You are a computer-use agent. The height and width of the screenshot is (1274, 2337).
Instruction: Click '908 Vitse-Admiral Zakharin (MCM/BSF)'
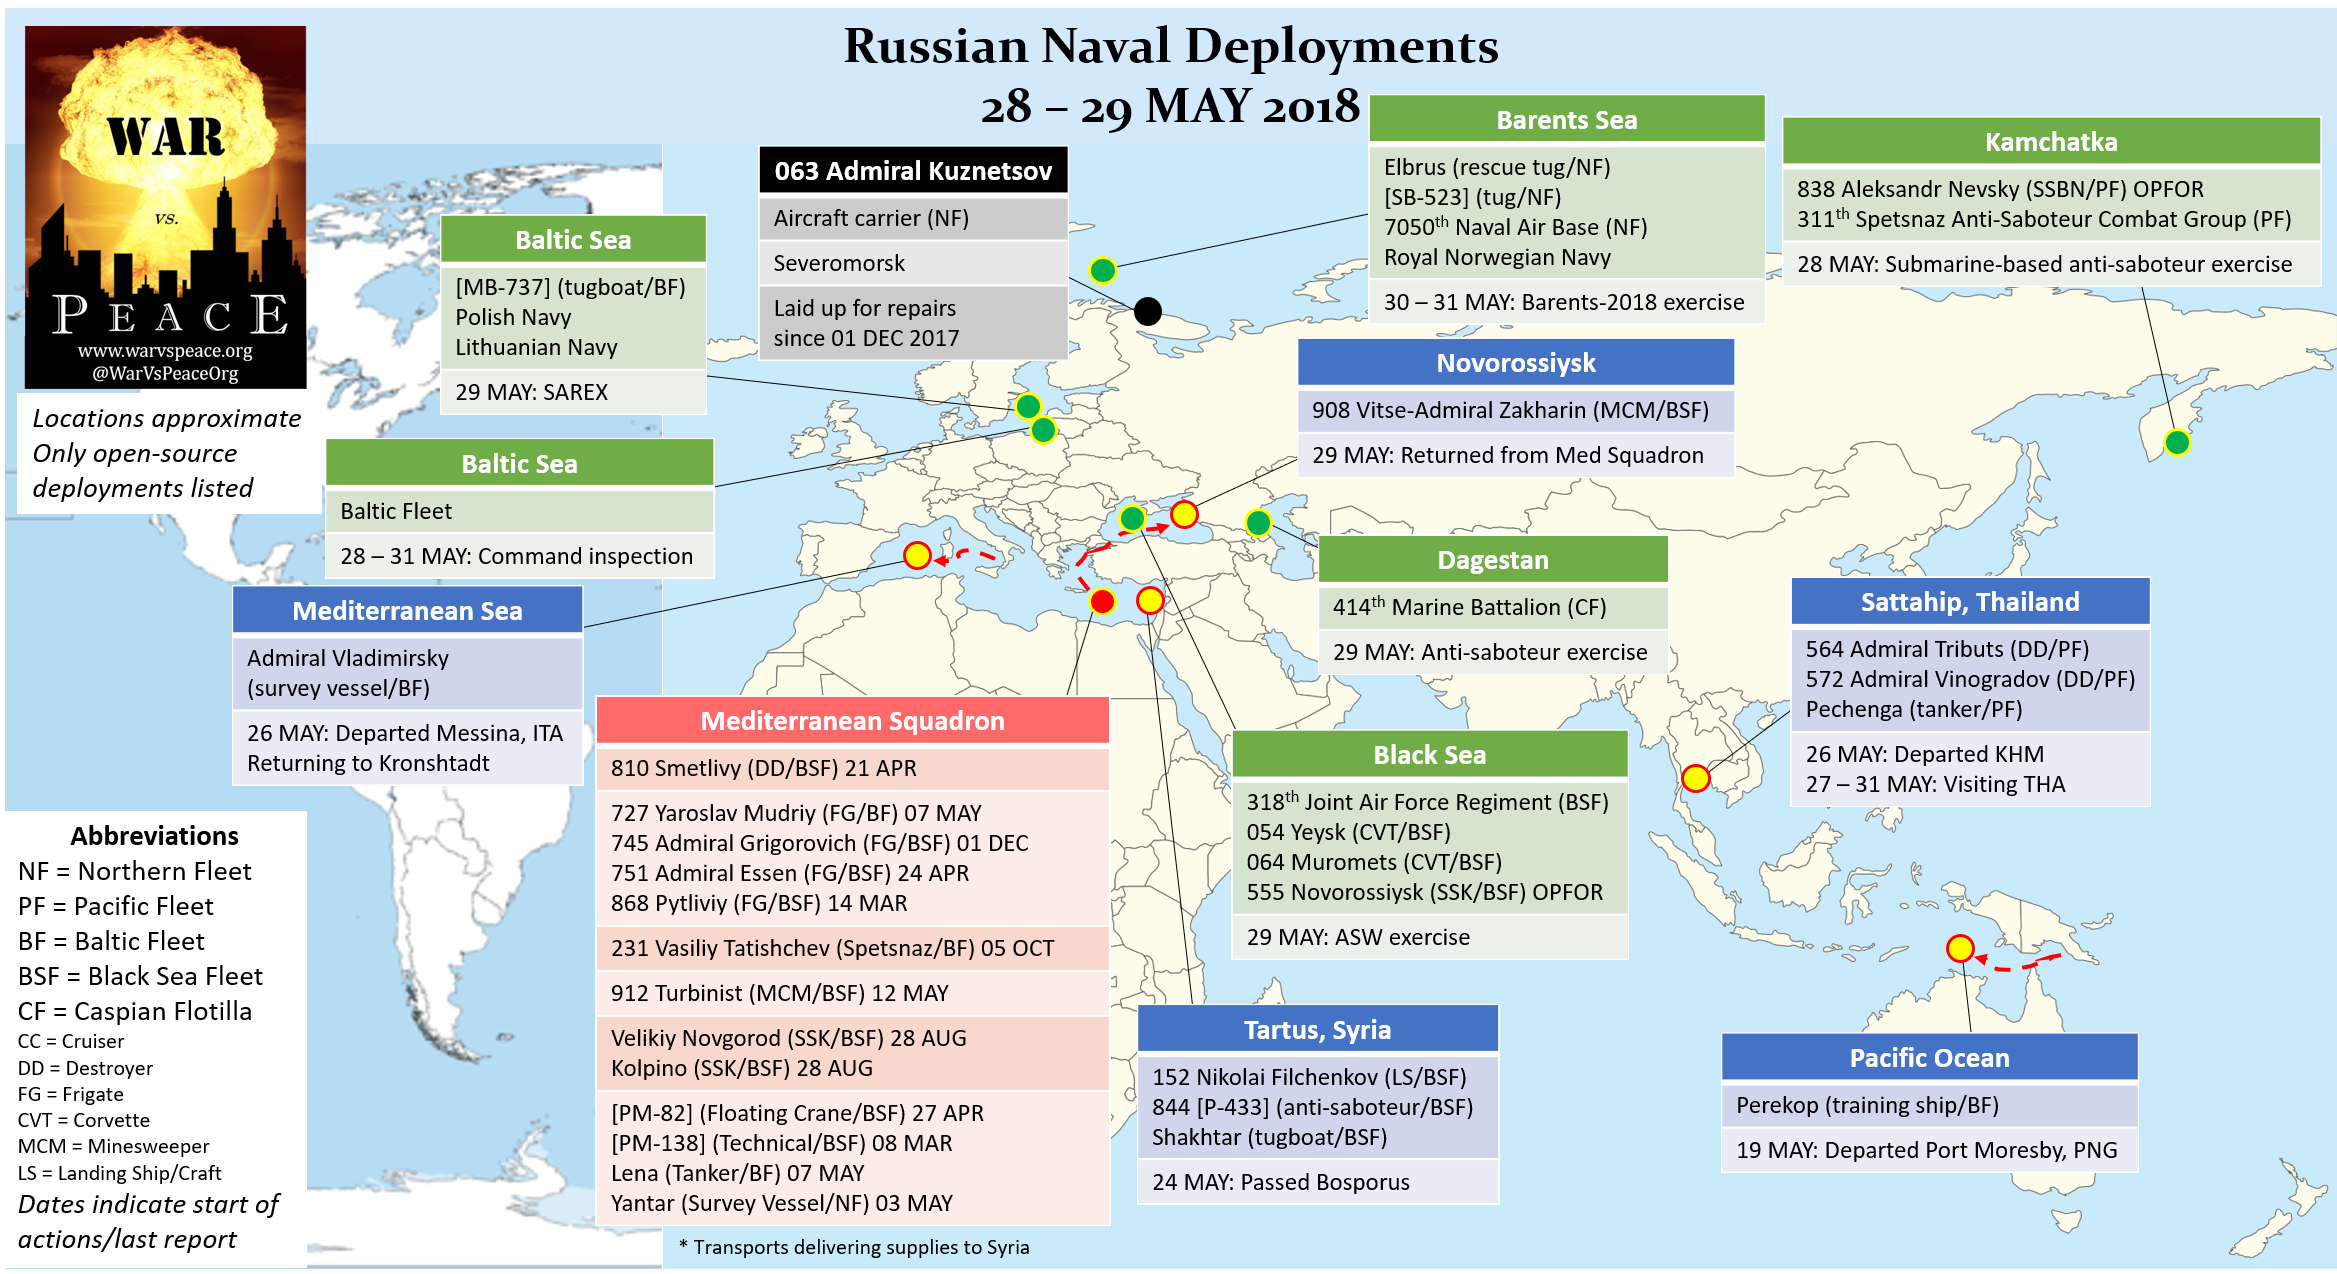pos(1510,410)
